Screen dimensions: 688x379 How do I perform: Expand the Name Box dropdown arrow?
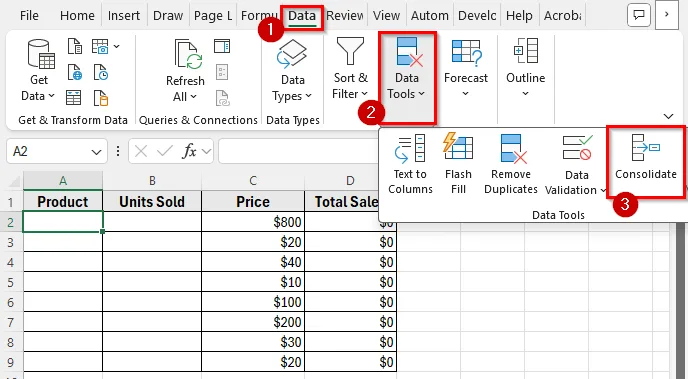point(96,152)
